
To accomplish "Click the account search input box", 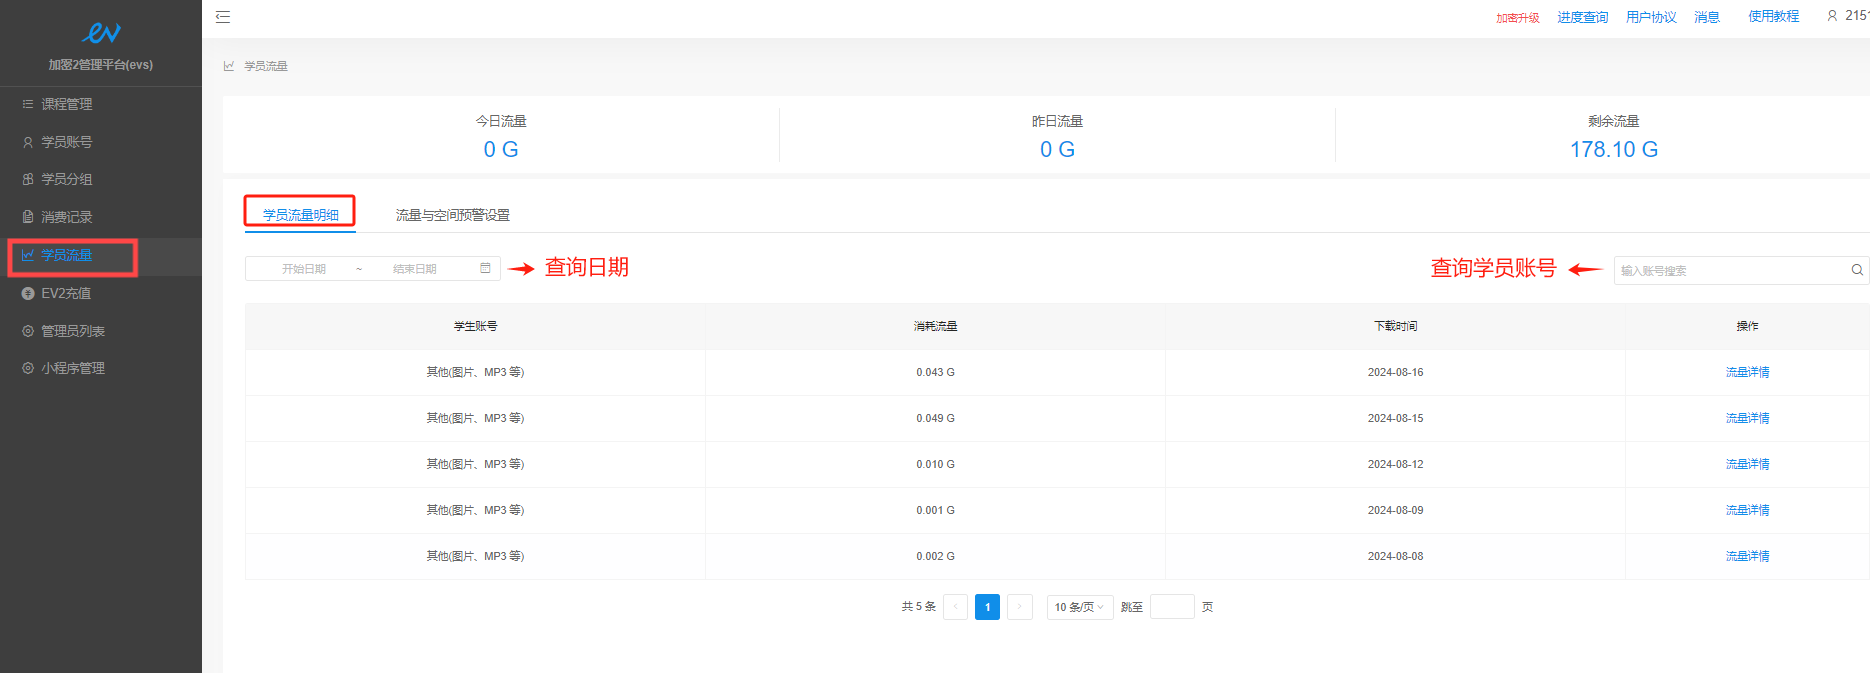I will [1730, 270].
